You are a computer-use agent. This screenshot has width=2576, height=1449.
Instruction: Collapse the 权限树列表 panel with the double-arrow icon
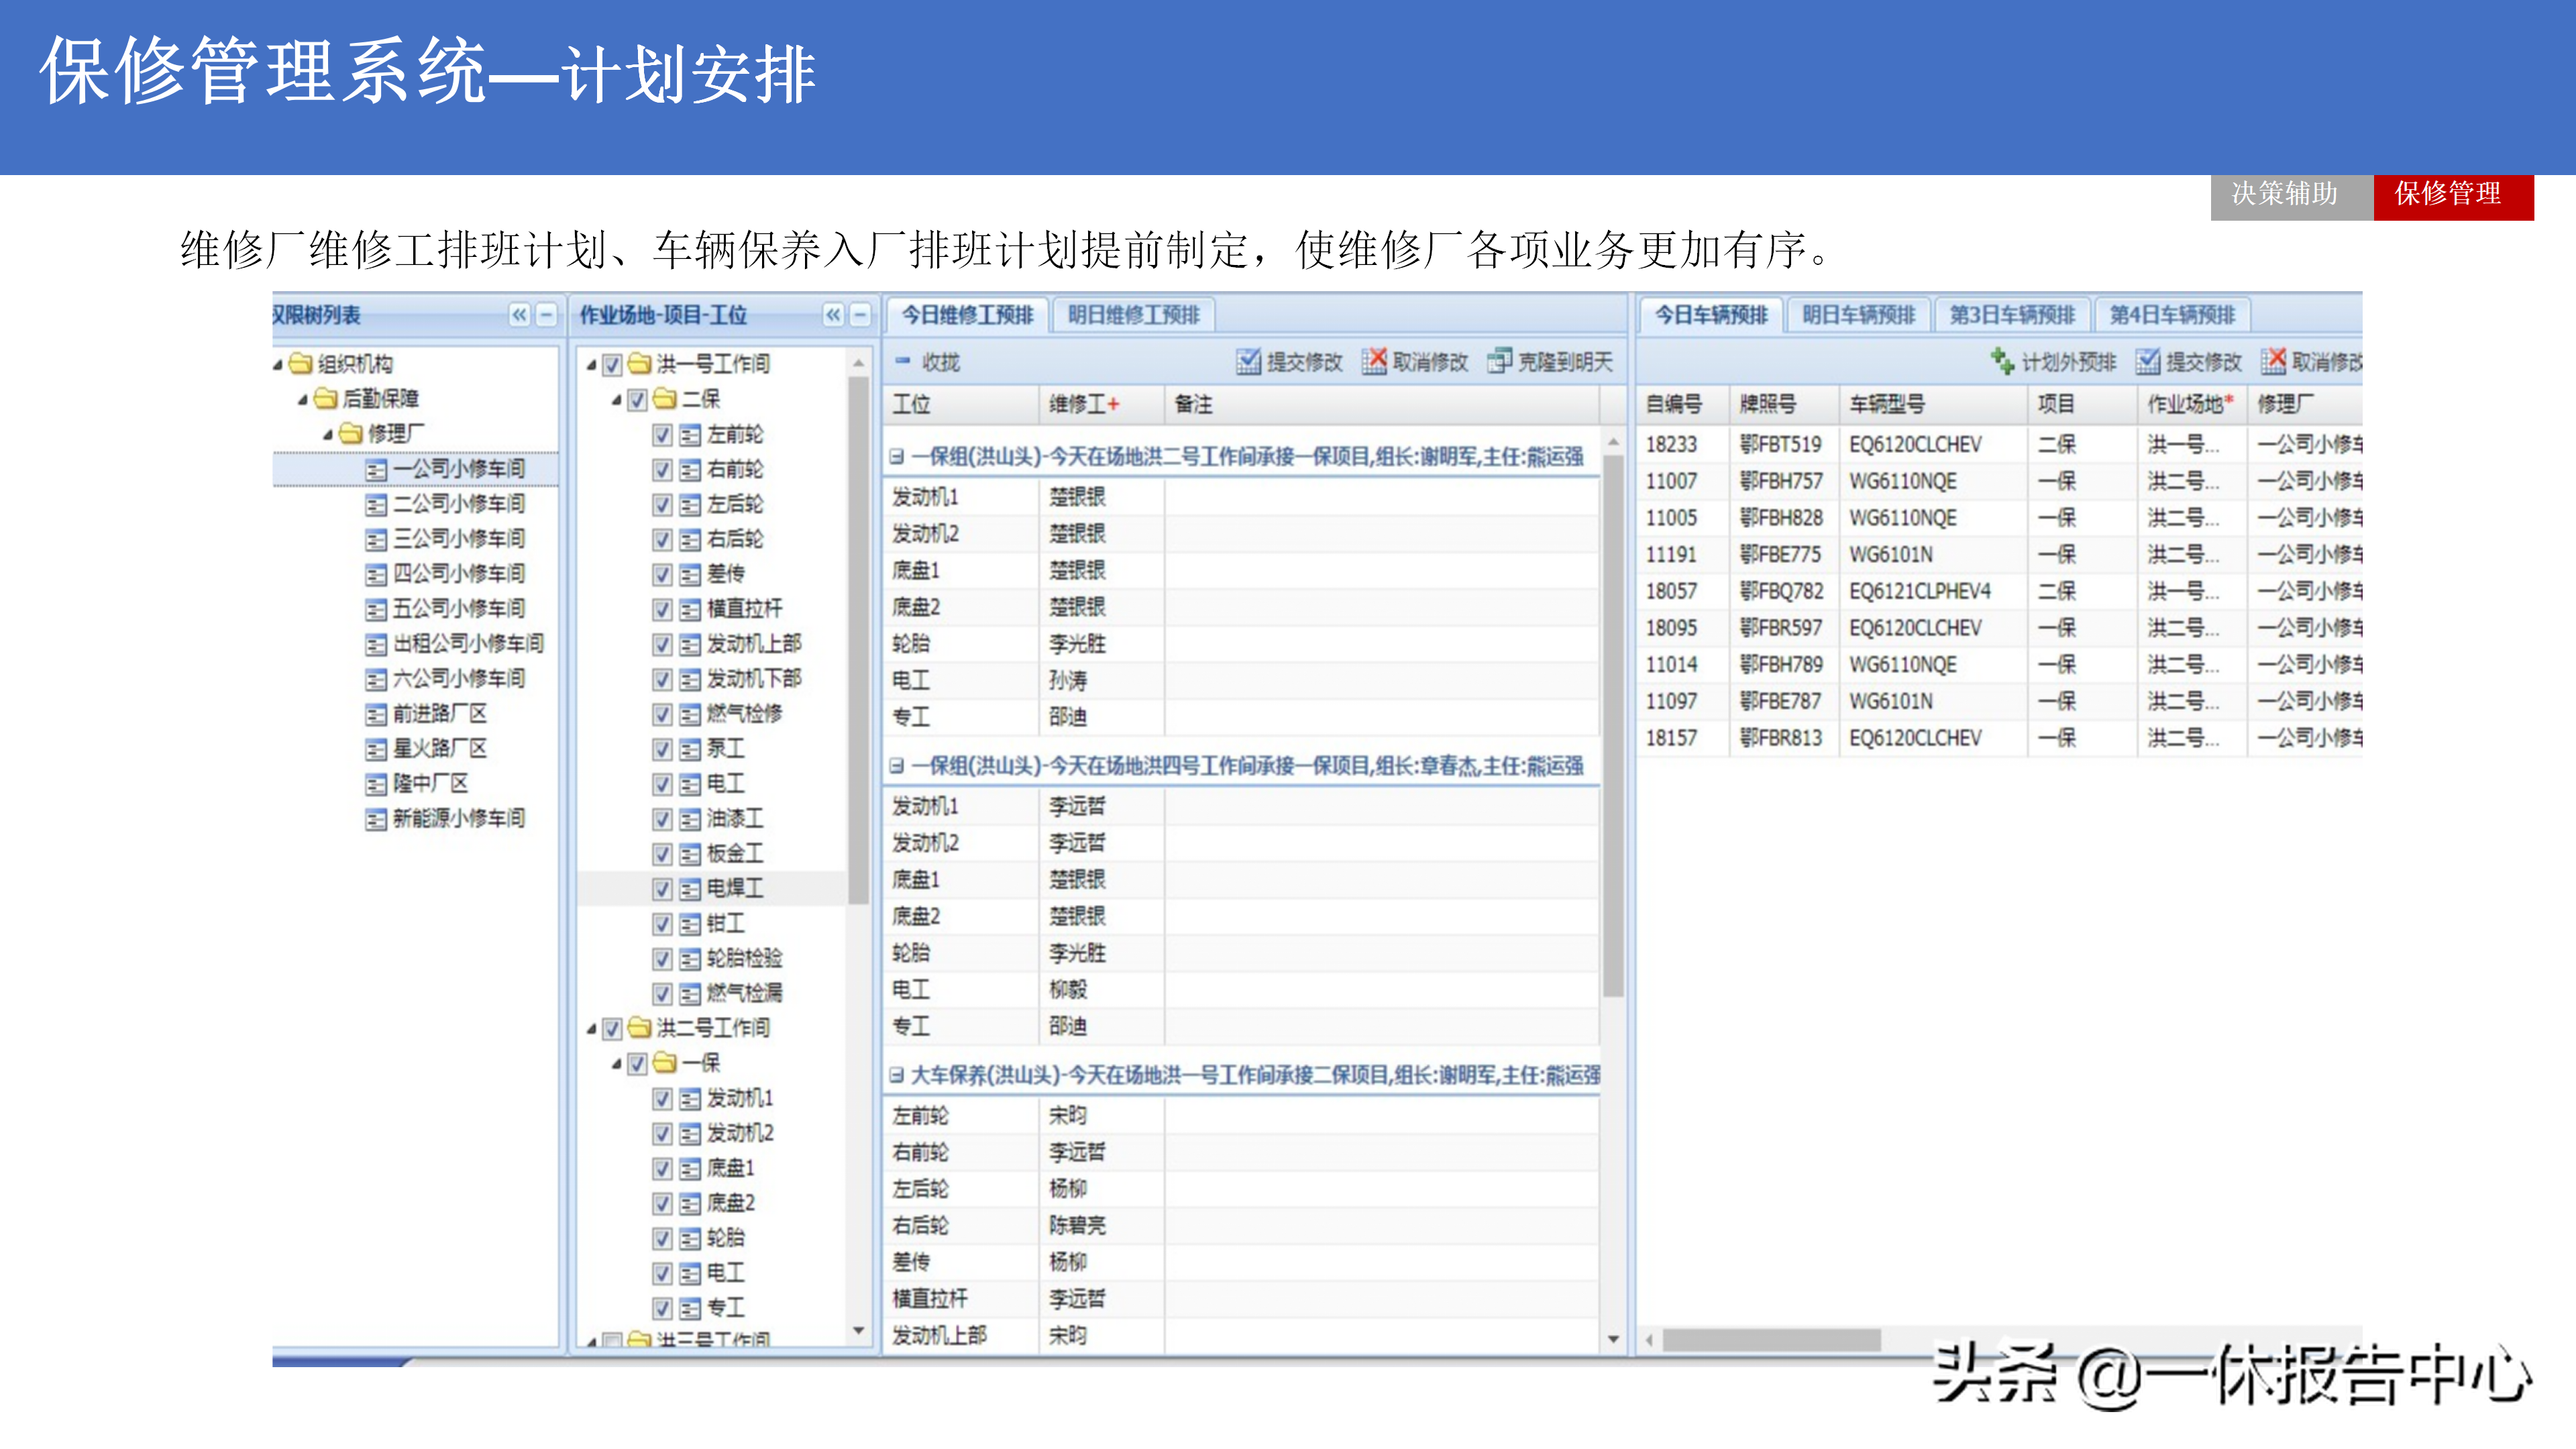pos(519,315)
